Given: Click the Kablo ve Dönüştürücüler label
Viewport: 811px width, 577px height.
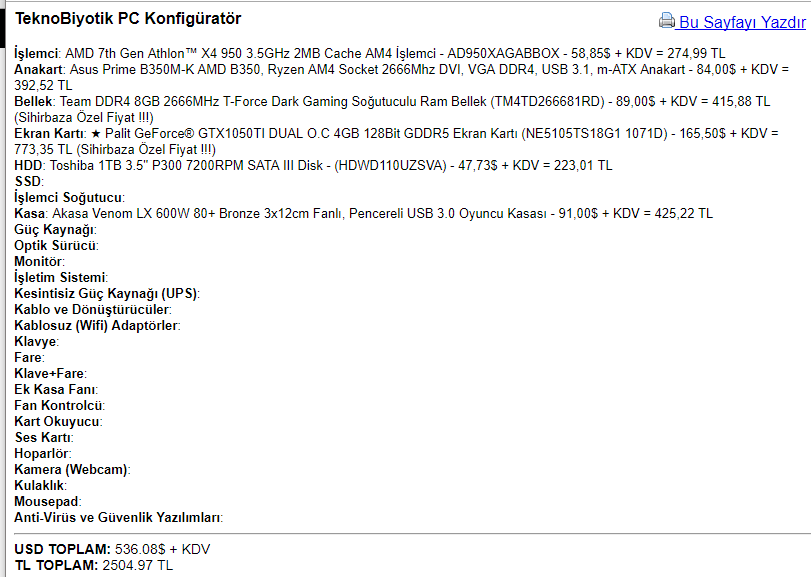Looking at the screenshot, I should 93,310.
